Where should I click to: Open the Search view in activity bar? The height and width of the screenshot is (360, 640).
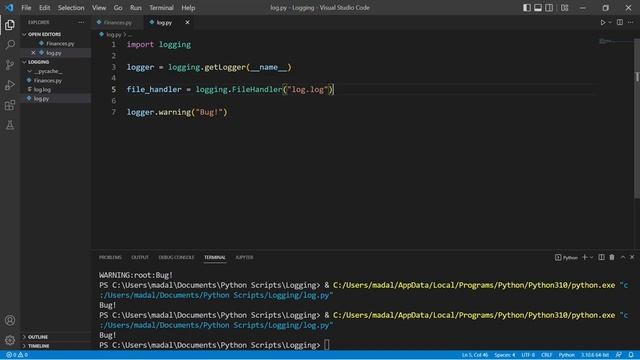10,45
